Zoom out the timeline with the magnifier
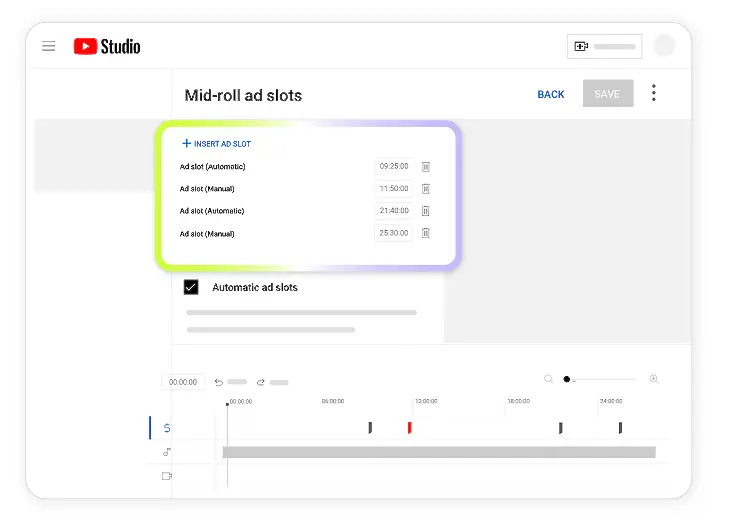Screen dimensions: 729x532 (x=548, y=379)
